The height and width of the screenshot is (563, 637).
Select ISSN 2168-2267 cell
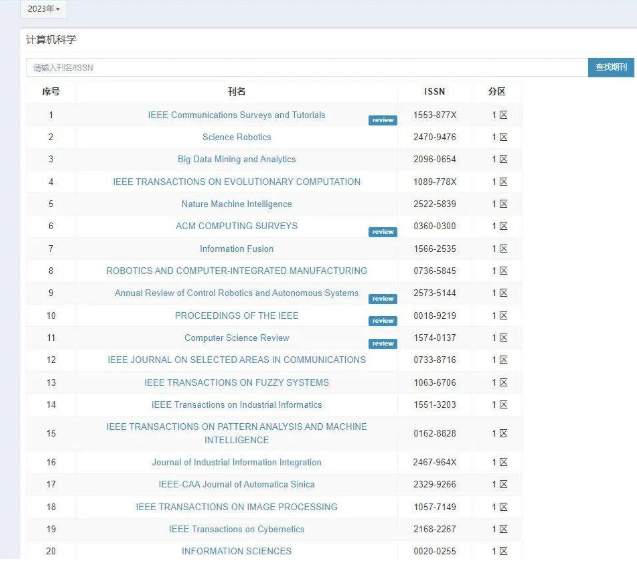tap(435, 529)
